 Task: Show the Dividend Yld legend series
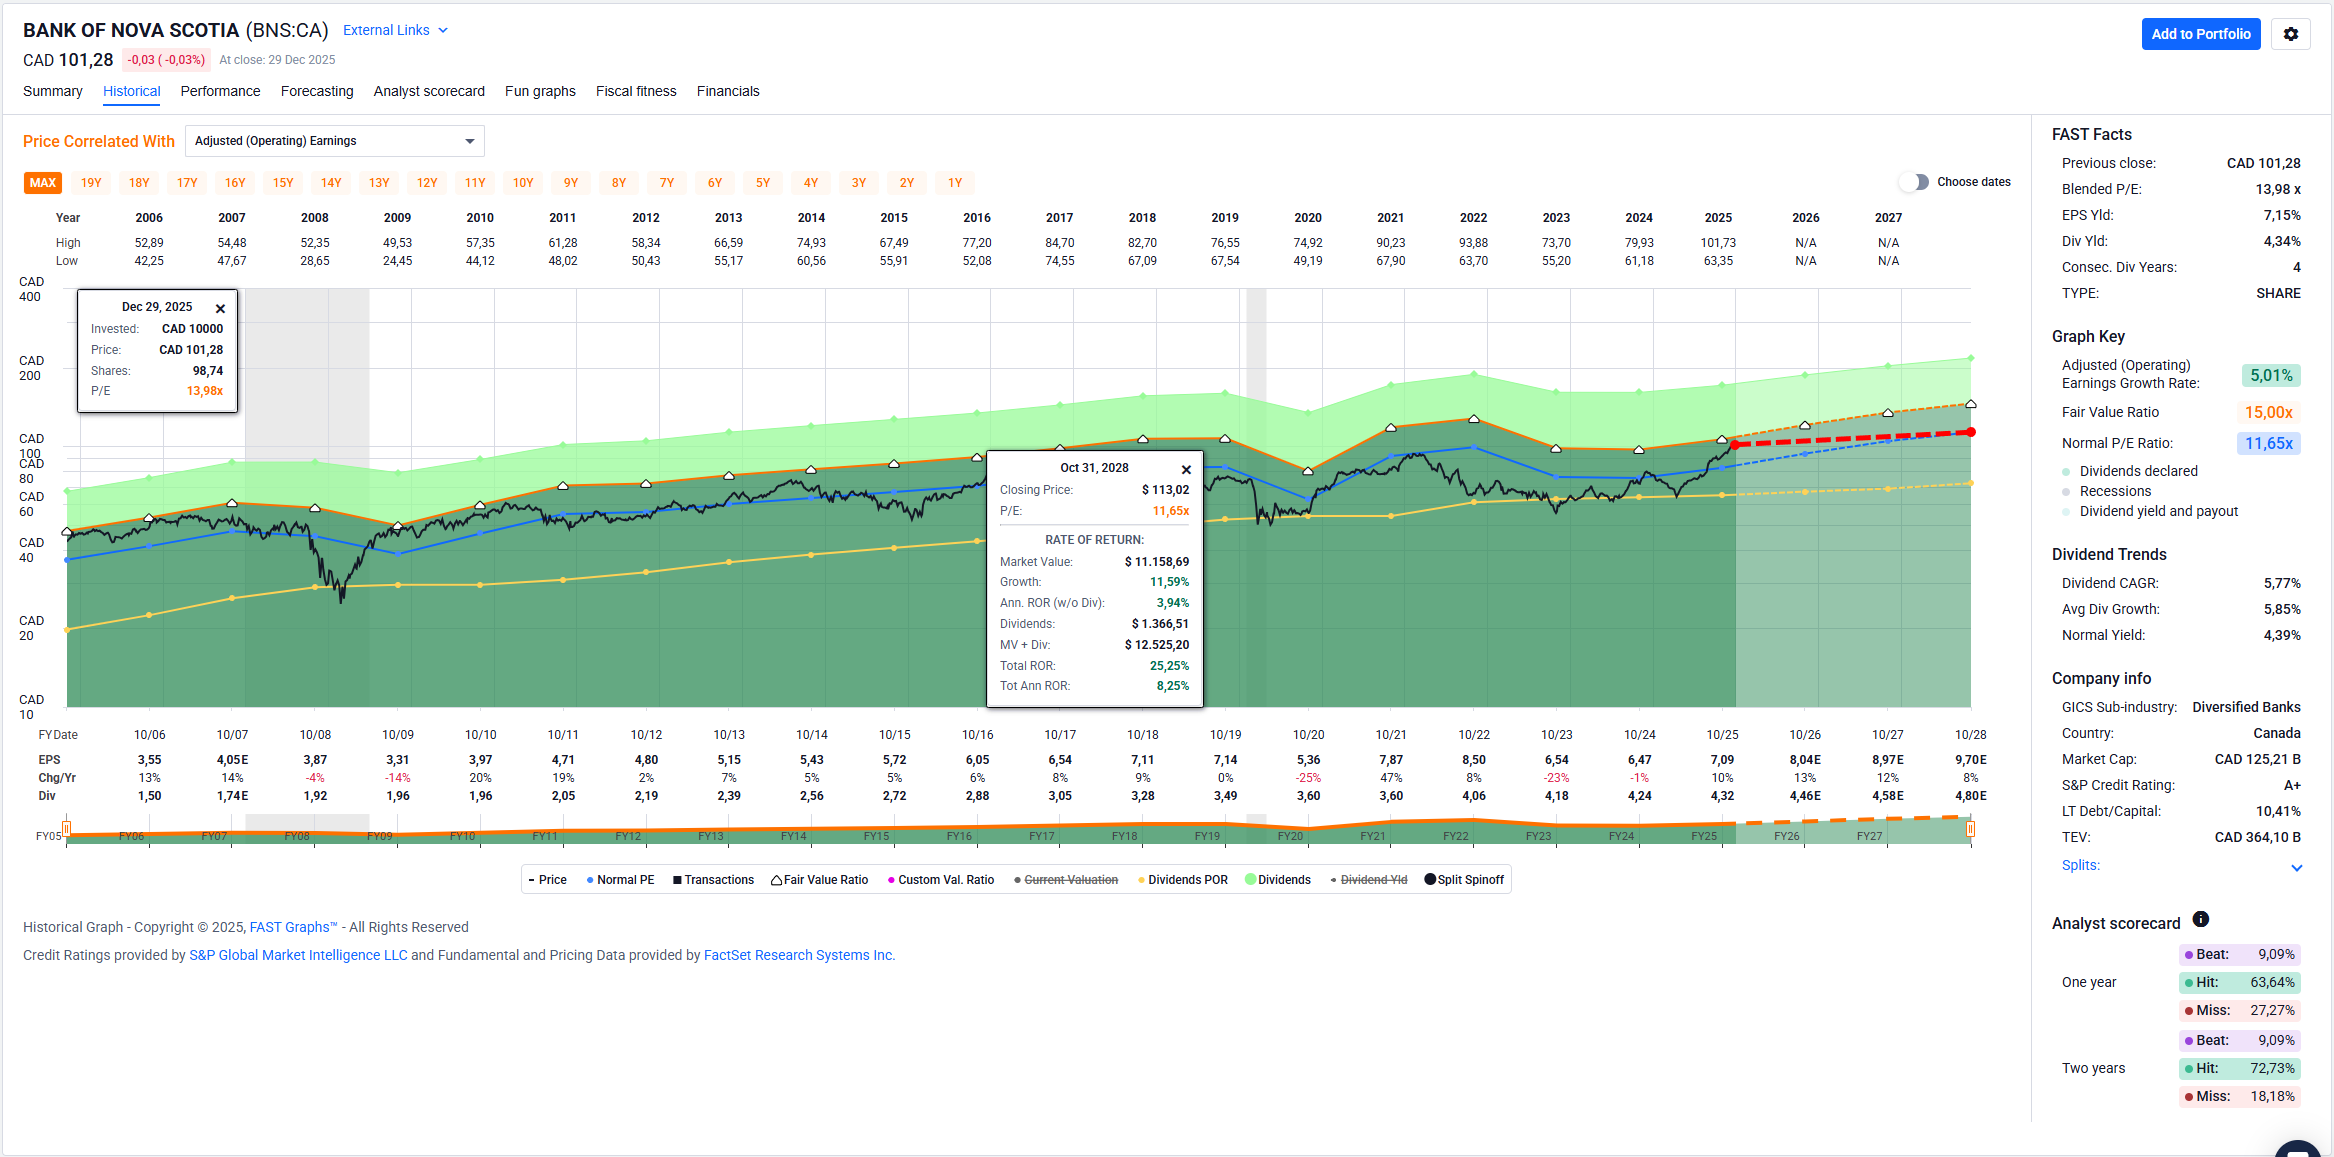1373,880
